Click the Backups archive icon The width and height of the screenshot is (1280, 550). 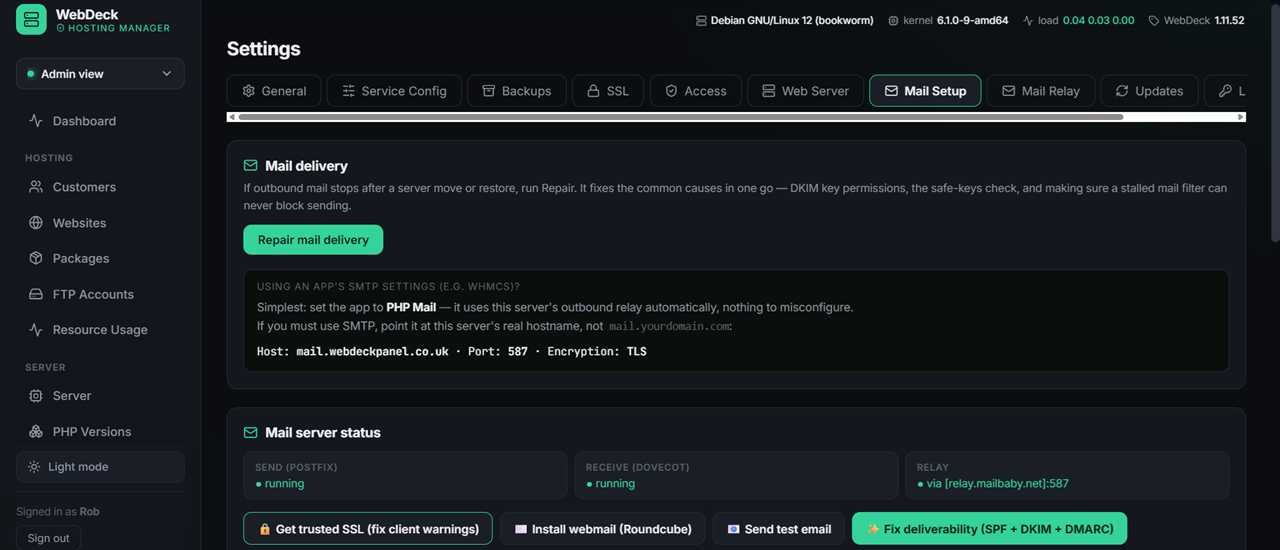click(x=489, y=91)
